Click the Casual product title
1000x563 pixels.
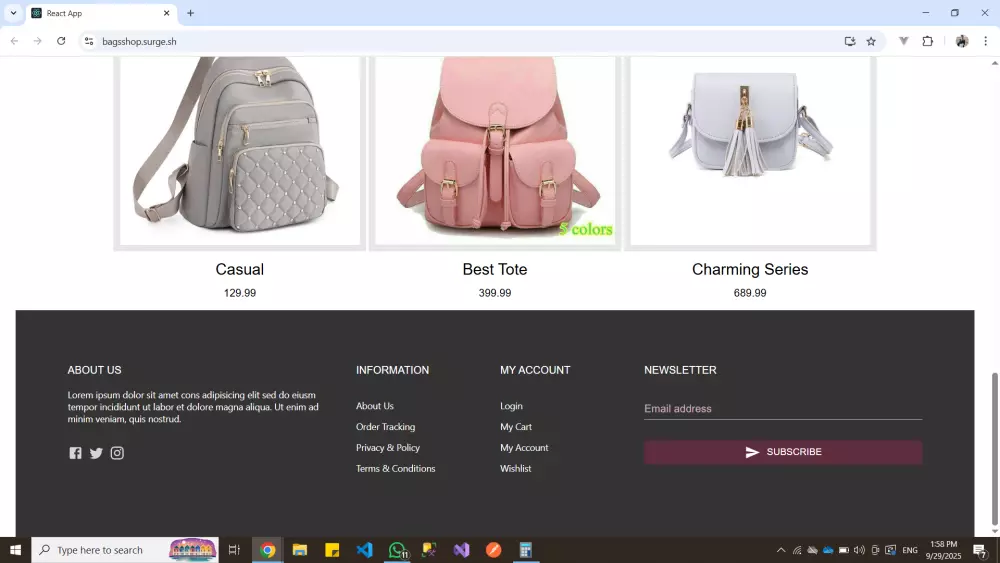(x=240, y=269)
